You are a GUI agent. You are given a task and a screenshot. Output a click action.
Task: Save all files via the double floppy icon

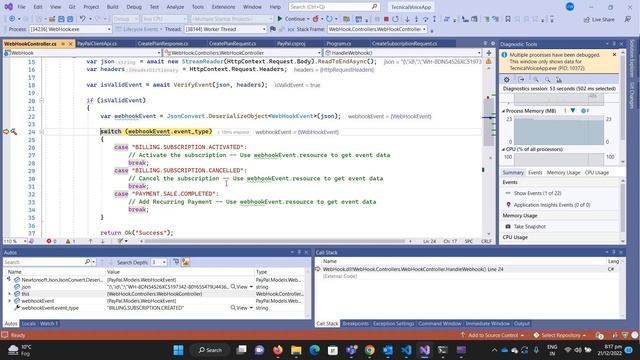(x=70, y=19)
